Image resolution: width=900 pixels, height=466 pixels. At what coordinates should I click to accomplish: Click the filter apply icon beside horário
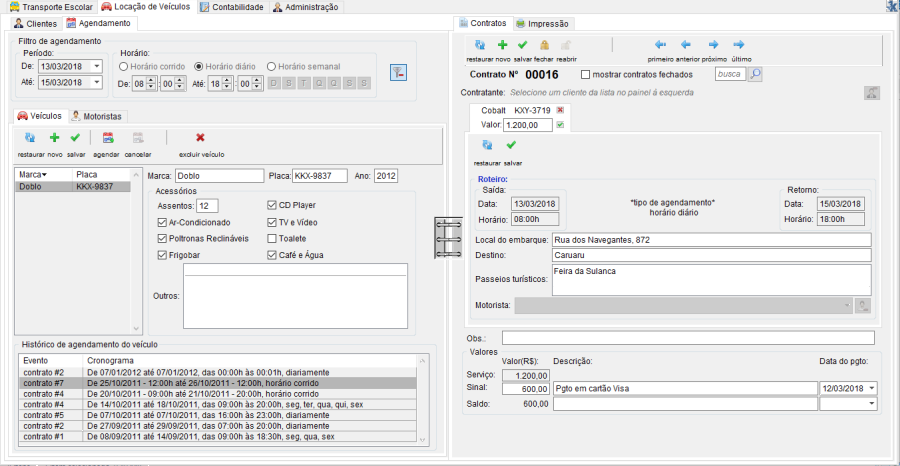[x=398, y=72]
